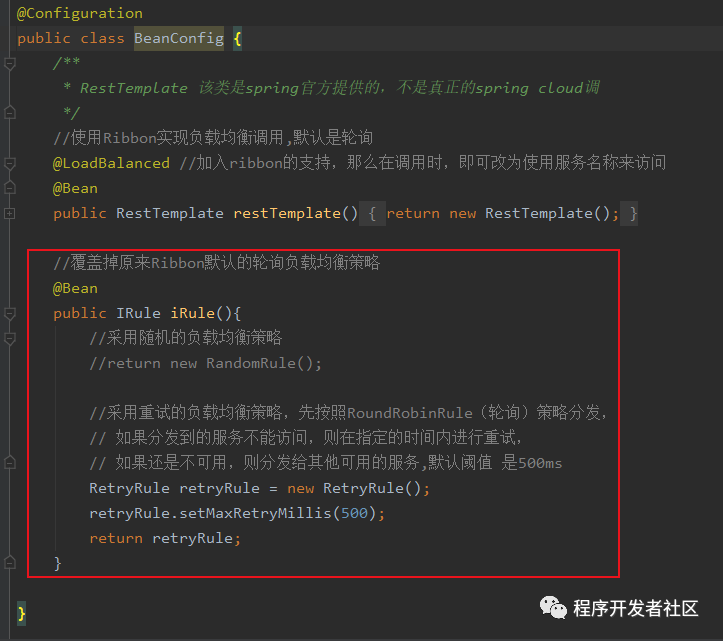Toggle the fold marker beside the @LoadBalanced annotation
This screenshot has height=641, width=723.
10,163
